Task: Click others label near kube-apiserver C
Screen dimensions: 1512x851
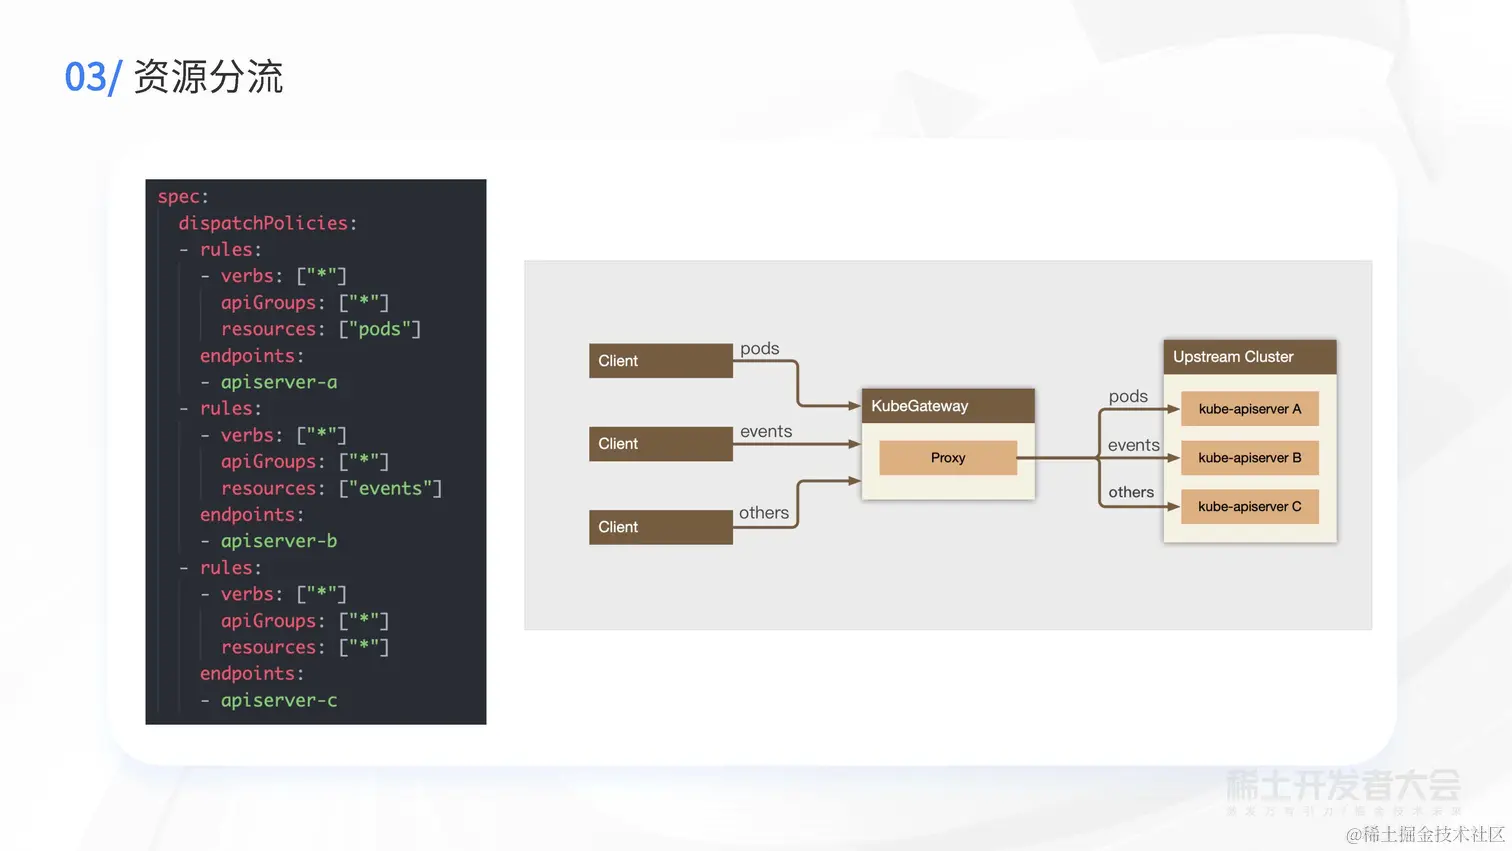Action: point(1131,492)
